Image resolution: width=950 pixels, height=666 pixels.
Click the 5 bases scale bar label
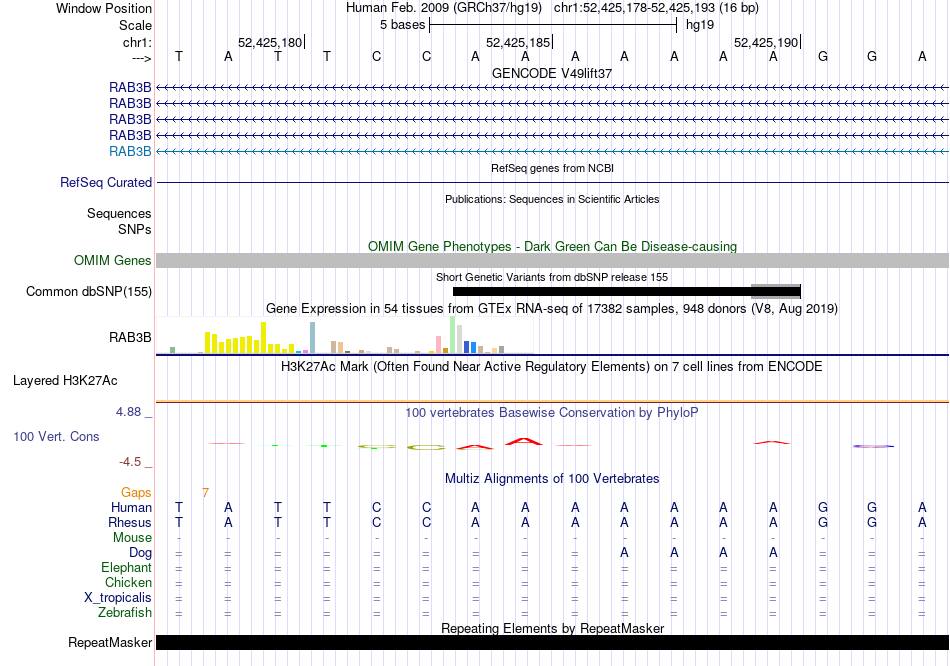[x=402, y=25]
